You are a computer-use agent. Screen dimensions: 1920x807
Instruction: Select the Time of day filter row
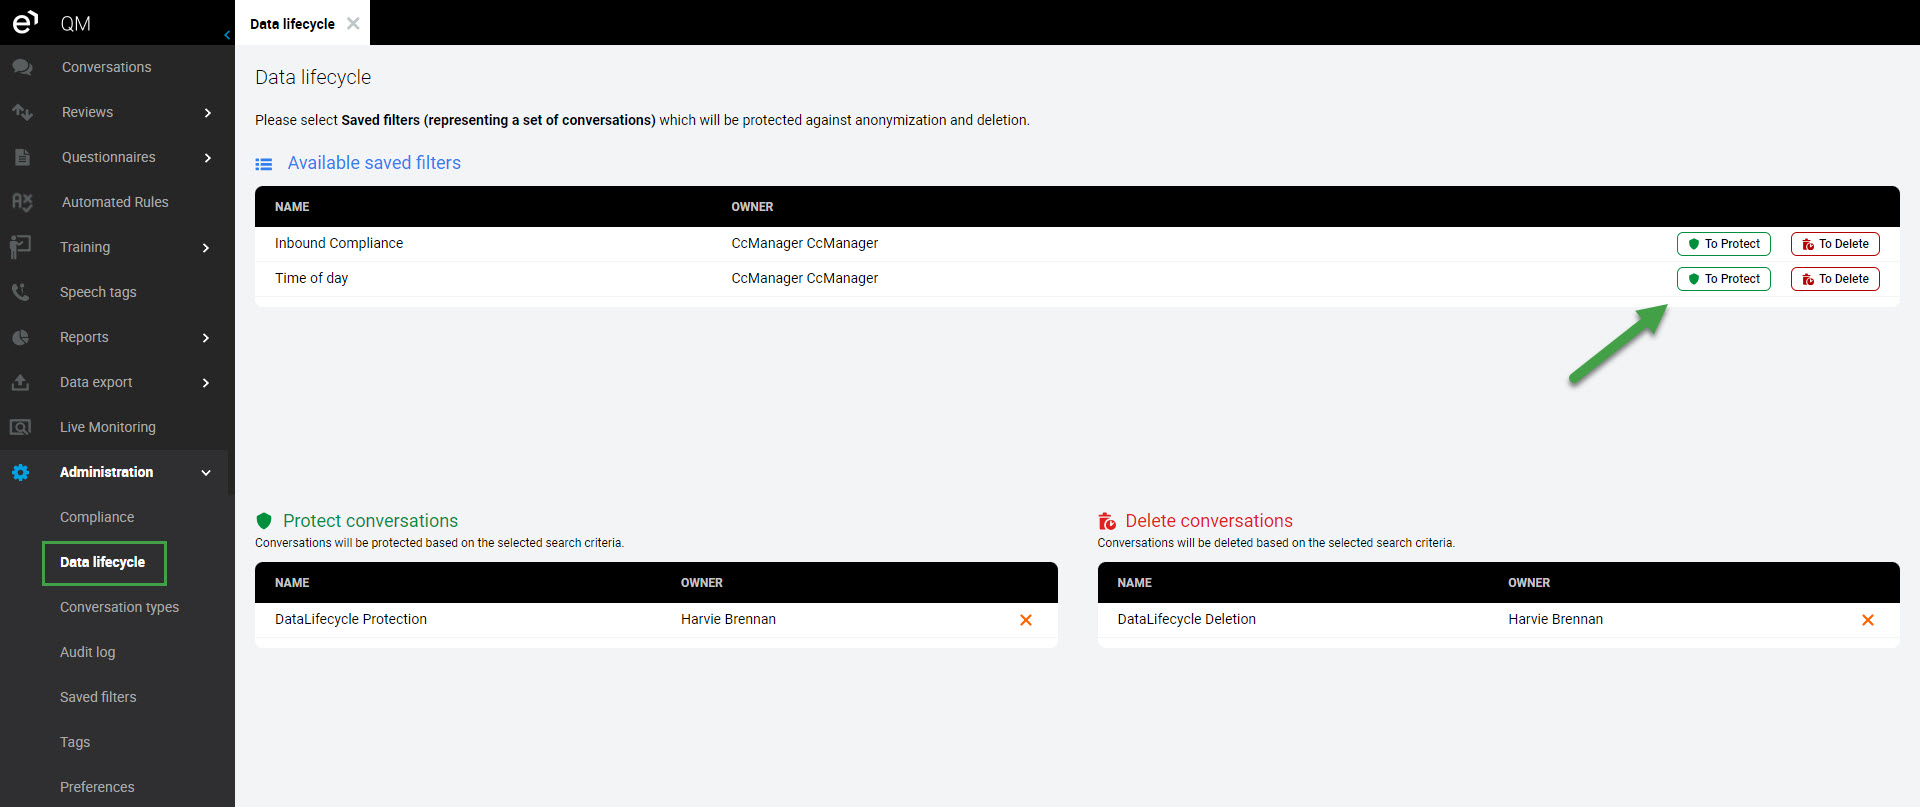pos(312,279)
